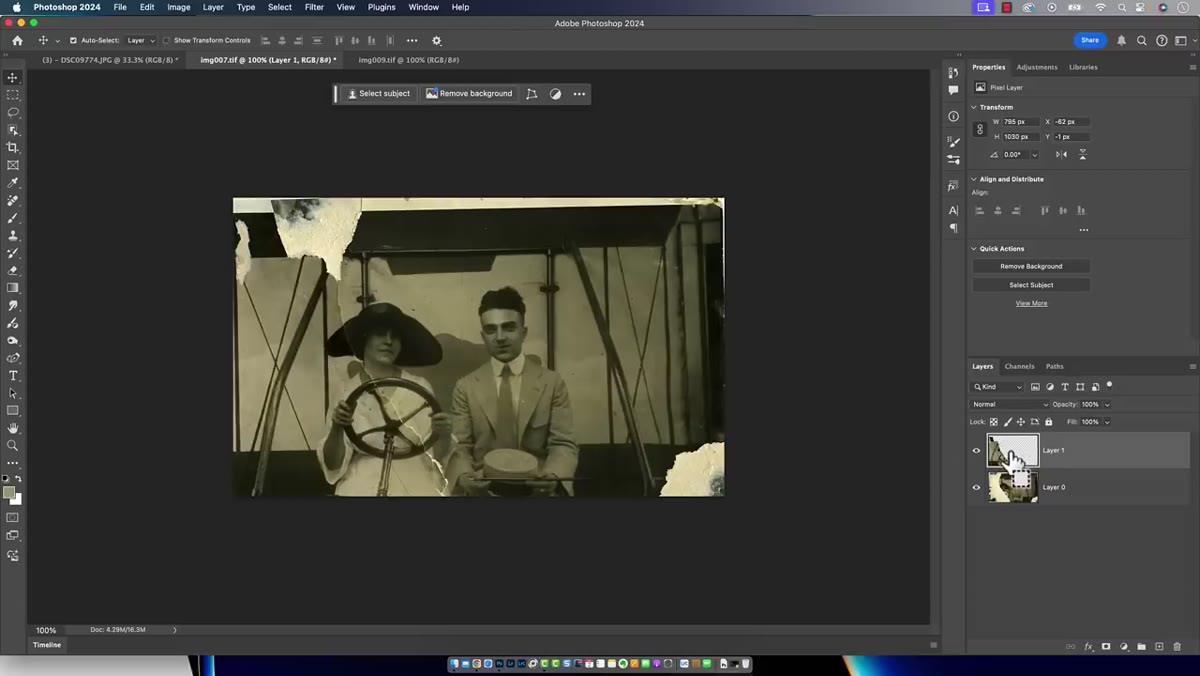Screen dimensions: 1200x676
Task: Choose the Horizontal Type tool
Action: [x=13, y=376]
